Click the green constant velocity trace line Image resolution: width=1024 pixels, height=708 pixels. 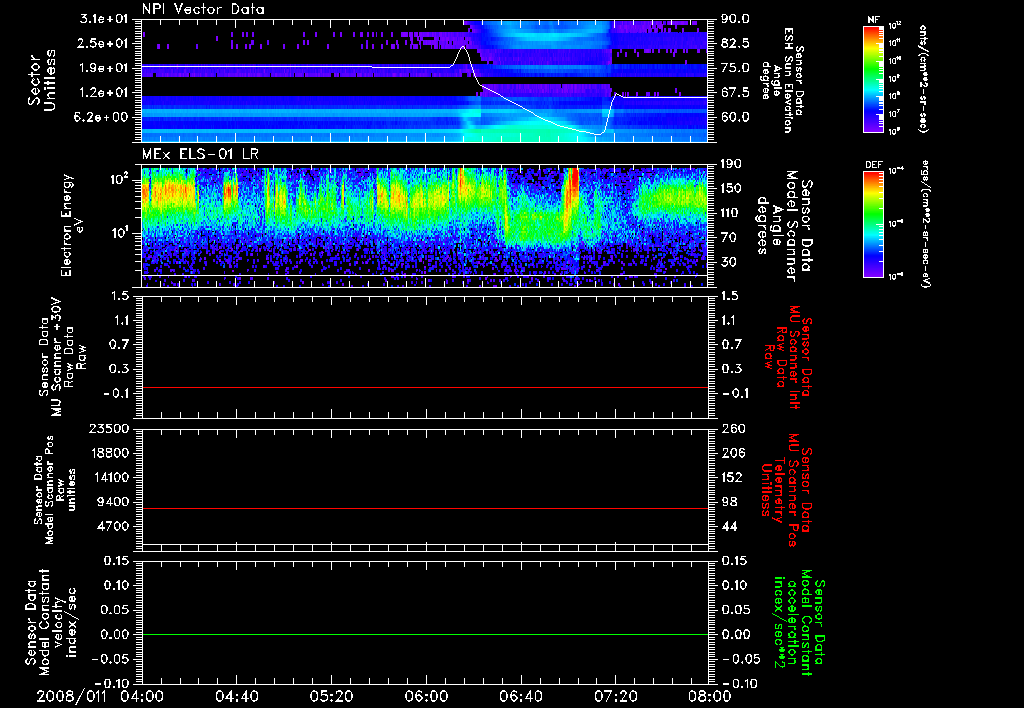point(420,635)
